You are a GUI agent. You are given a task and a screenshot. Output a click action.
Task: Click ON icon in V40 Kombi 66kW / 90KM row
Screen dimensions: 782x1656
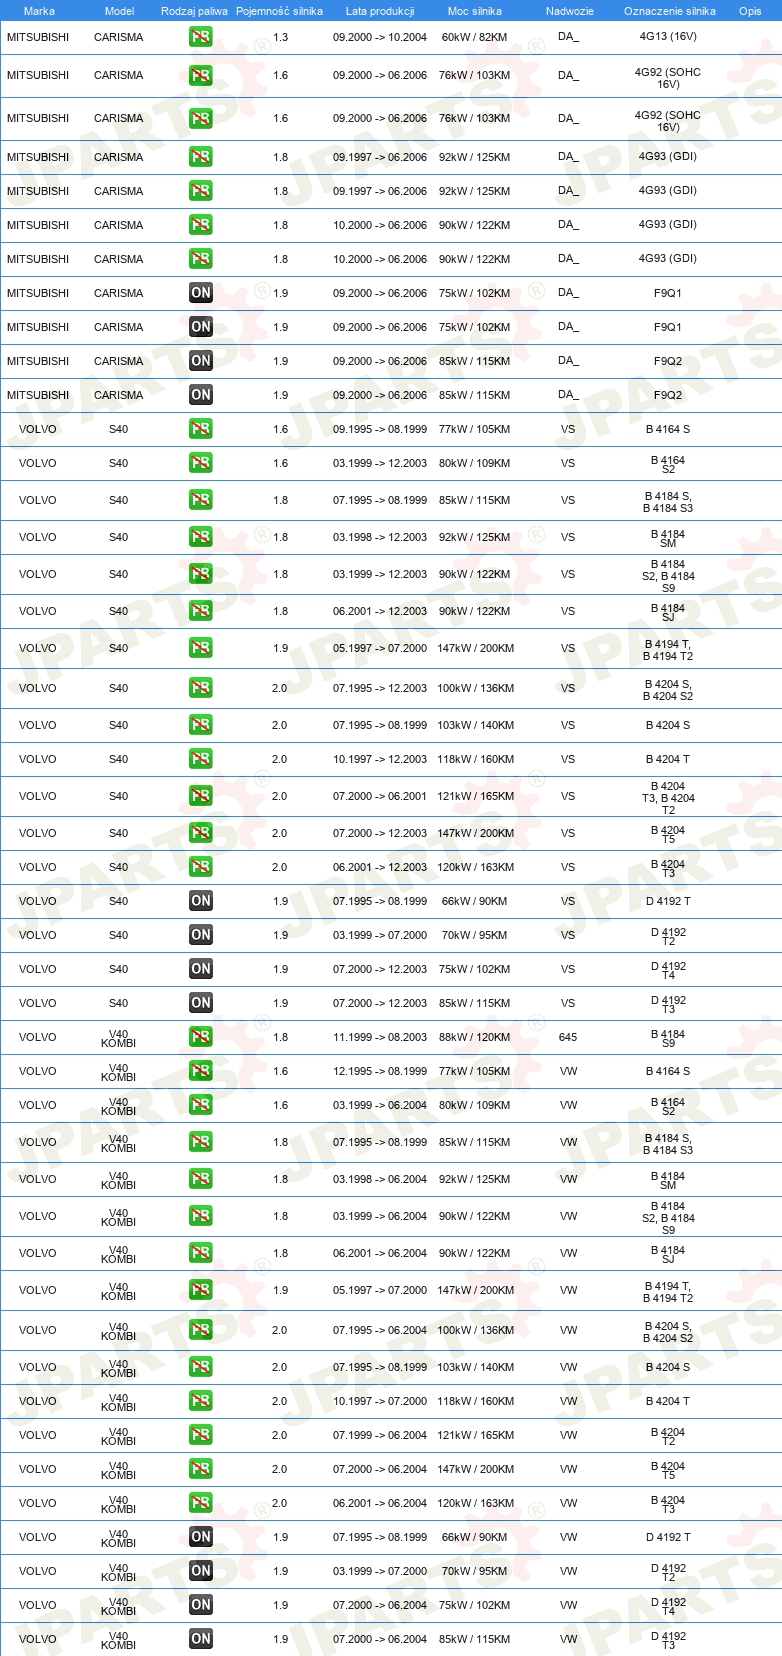(x=201, y=1537)
